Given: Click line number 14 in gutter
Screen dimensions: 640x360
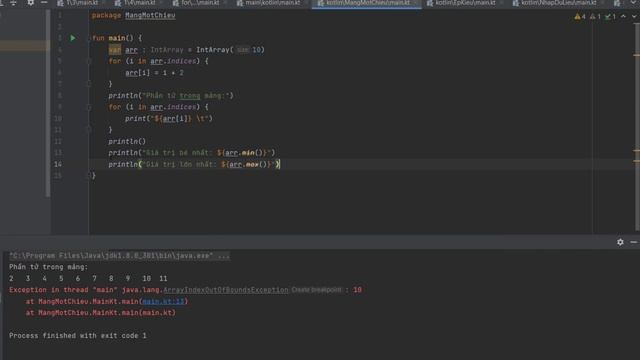Looking at the screenshot, I should click(58, 164).
